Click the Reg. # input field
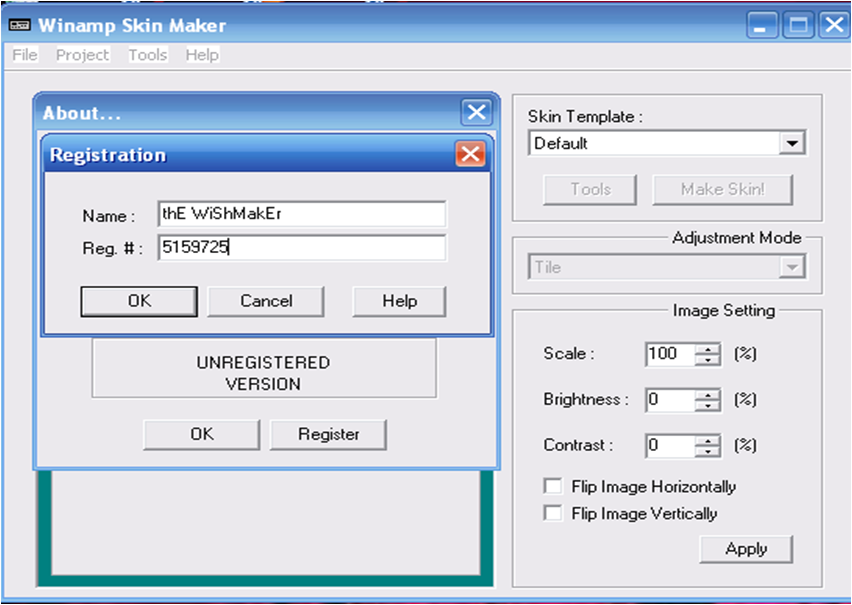 (x=302, y=247)
